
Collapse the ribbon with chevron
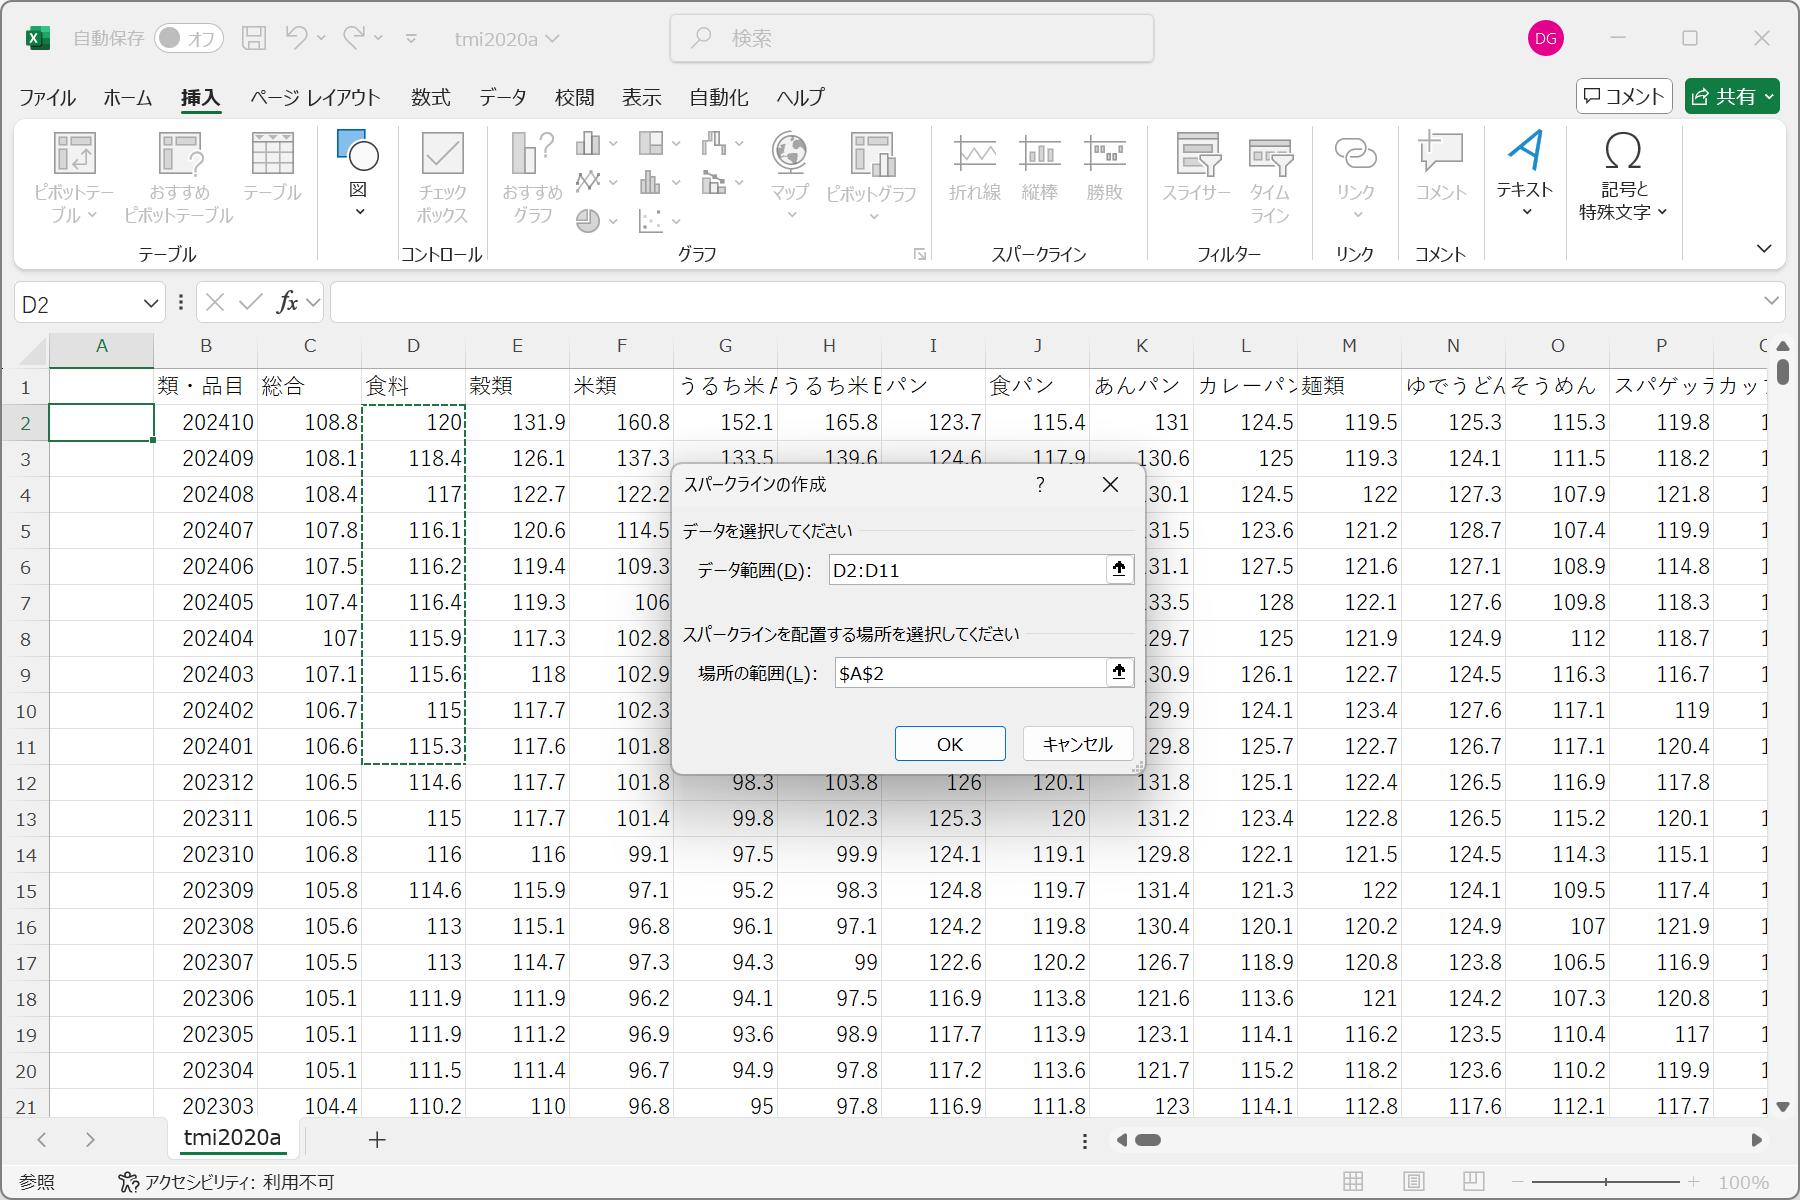point(1764,249)
